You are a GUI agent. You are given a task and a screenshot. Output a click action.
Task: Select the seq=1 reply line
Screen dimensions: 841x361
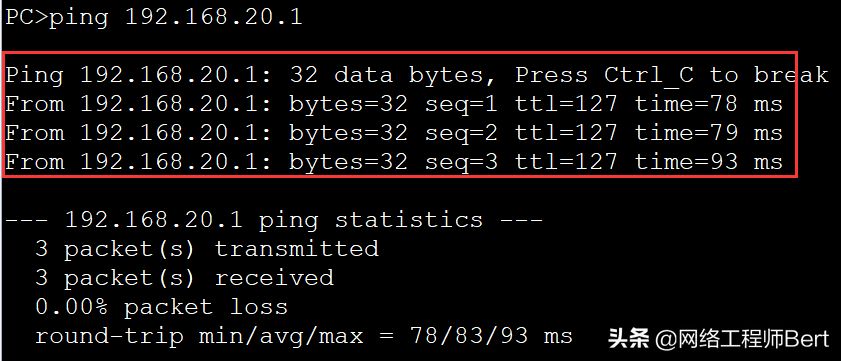[394, 104]
